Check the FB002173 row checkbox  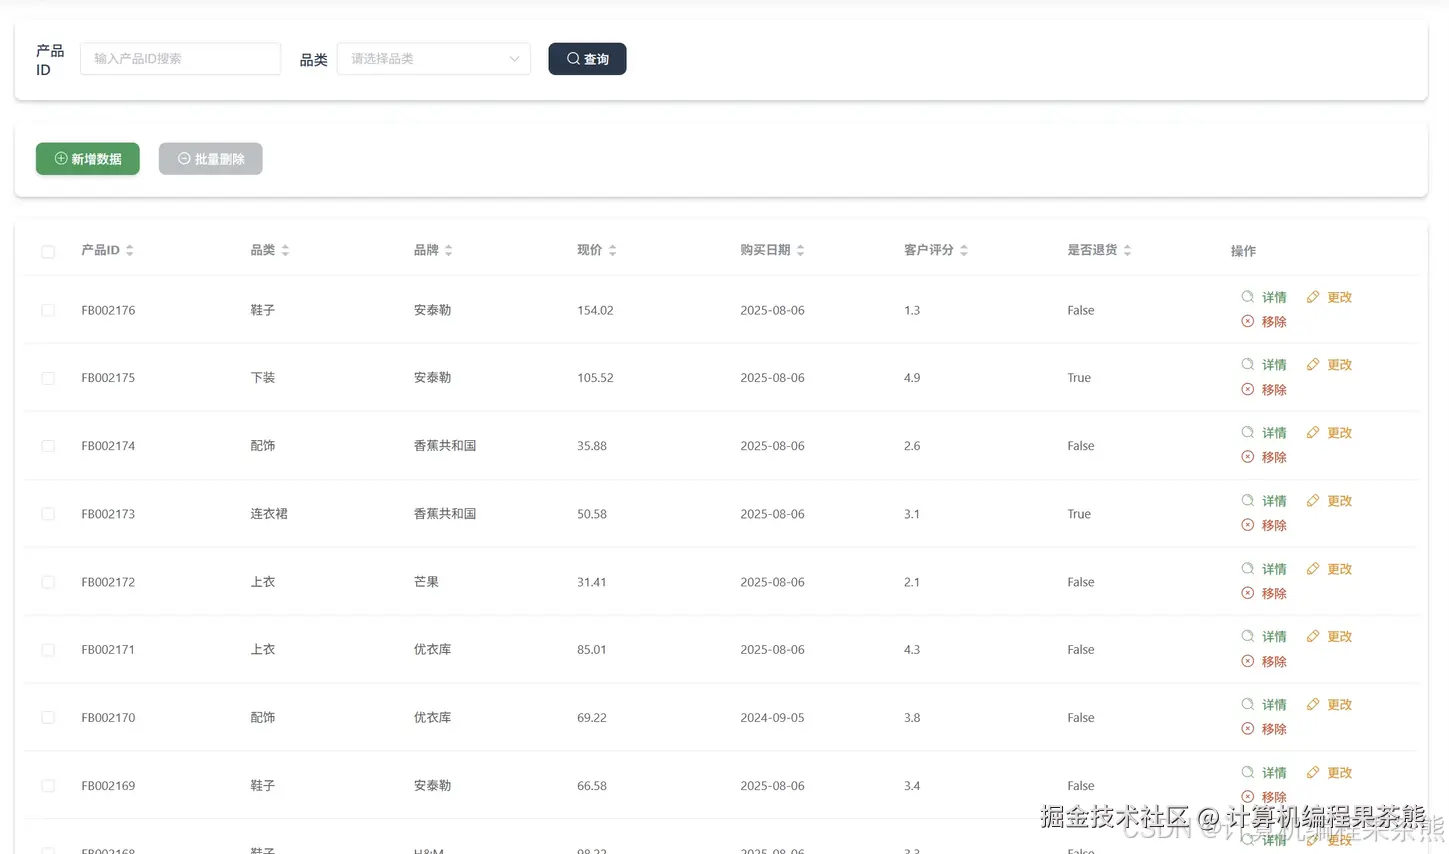pyautogui.click(x=48, y=514)
